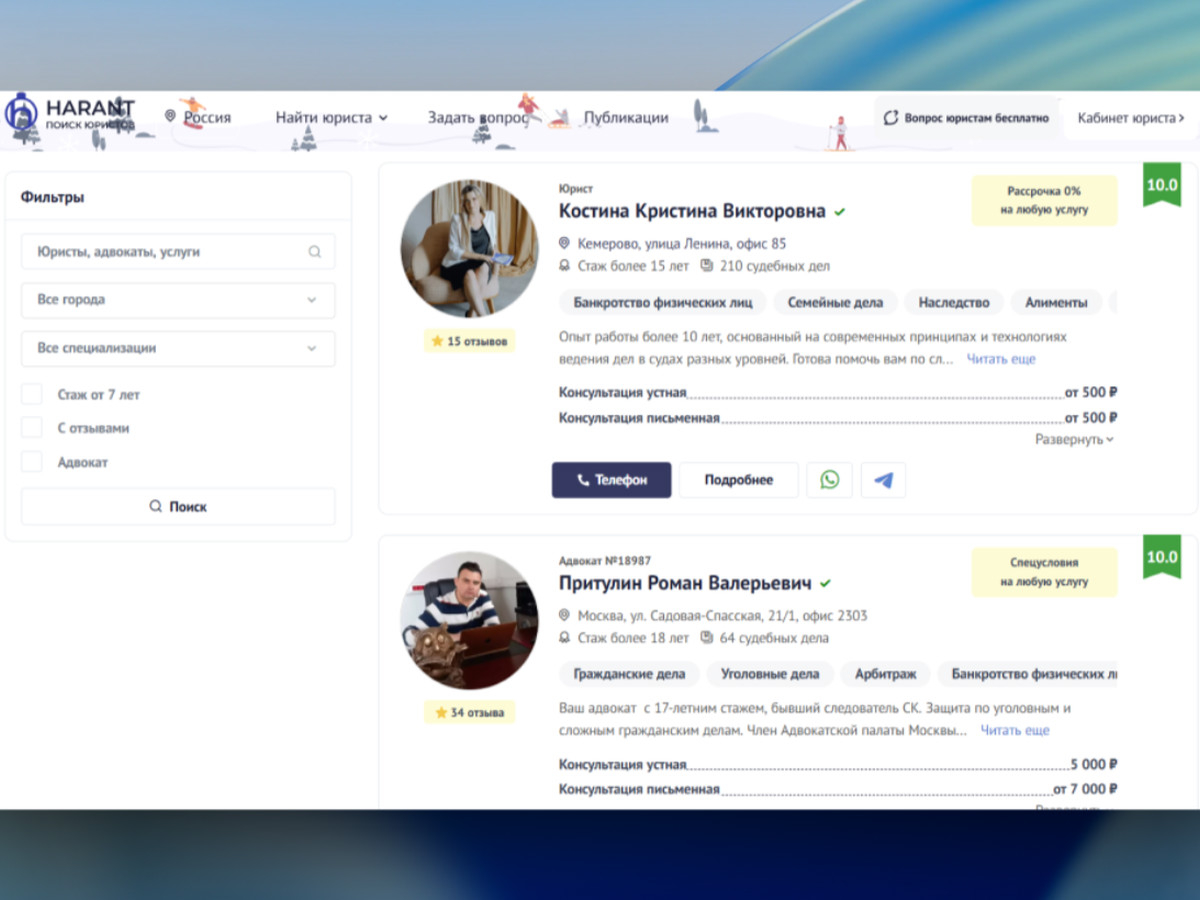Open the Все города dropdown
This screenshot has height=900, width=1200.
coord(178,300)
